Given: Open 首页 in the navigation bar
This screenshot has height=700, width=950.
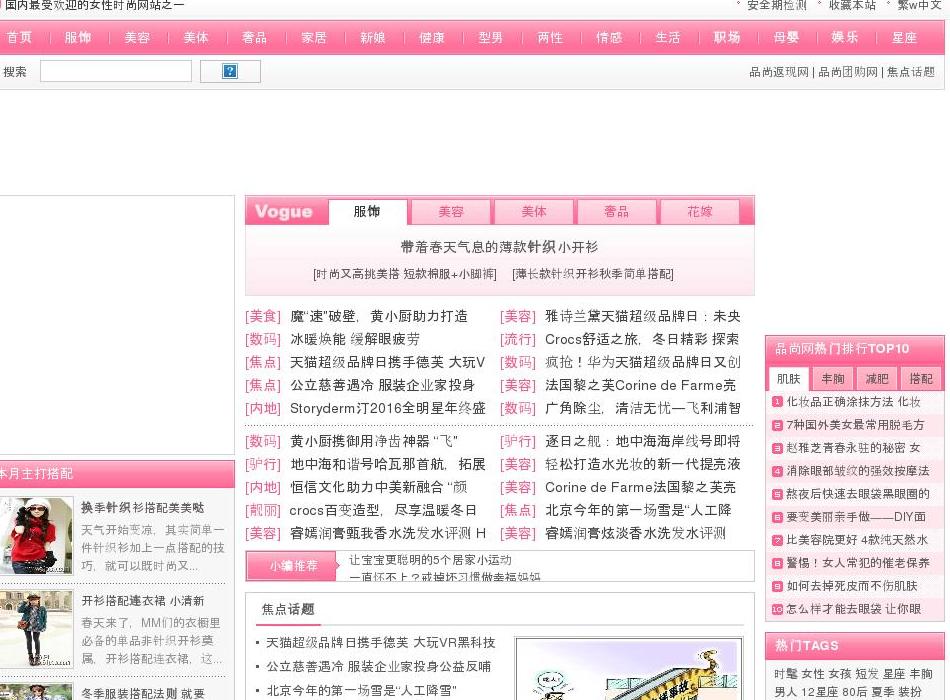Looking at the screenshot, I should pyautogui.click(x=19, y=38).
